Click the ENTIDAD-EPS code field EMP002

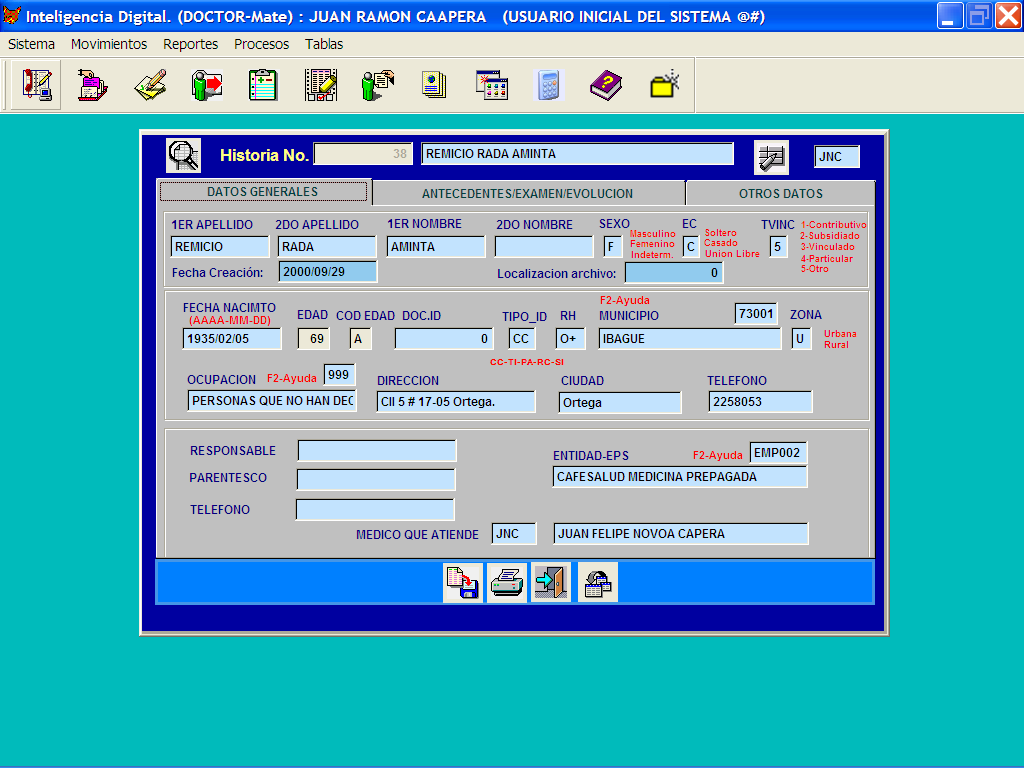tap(778, 453)
